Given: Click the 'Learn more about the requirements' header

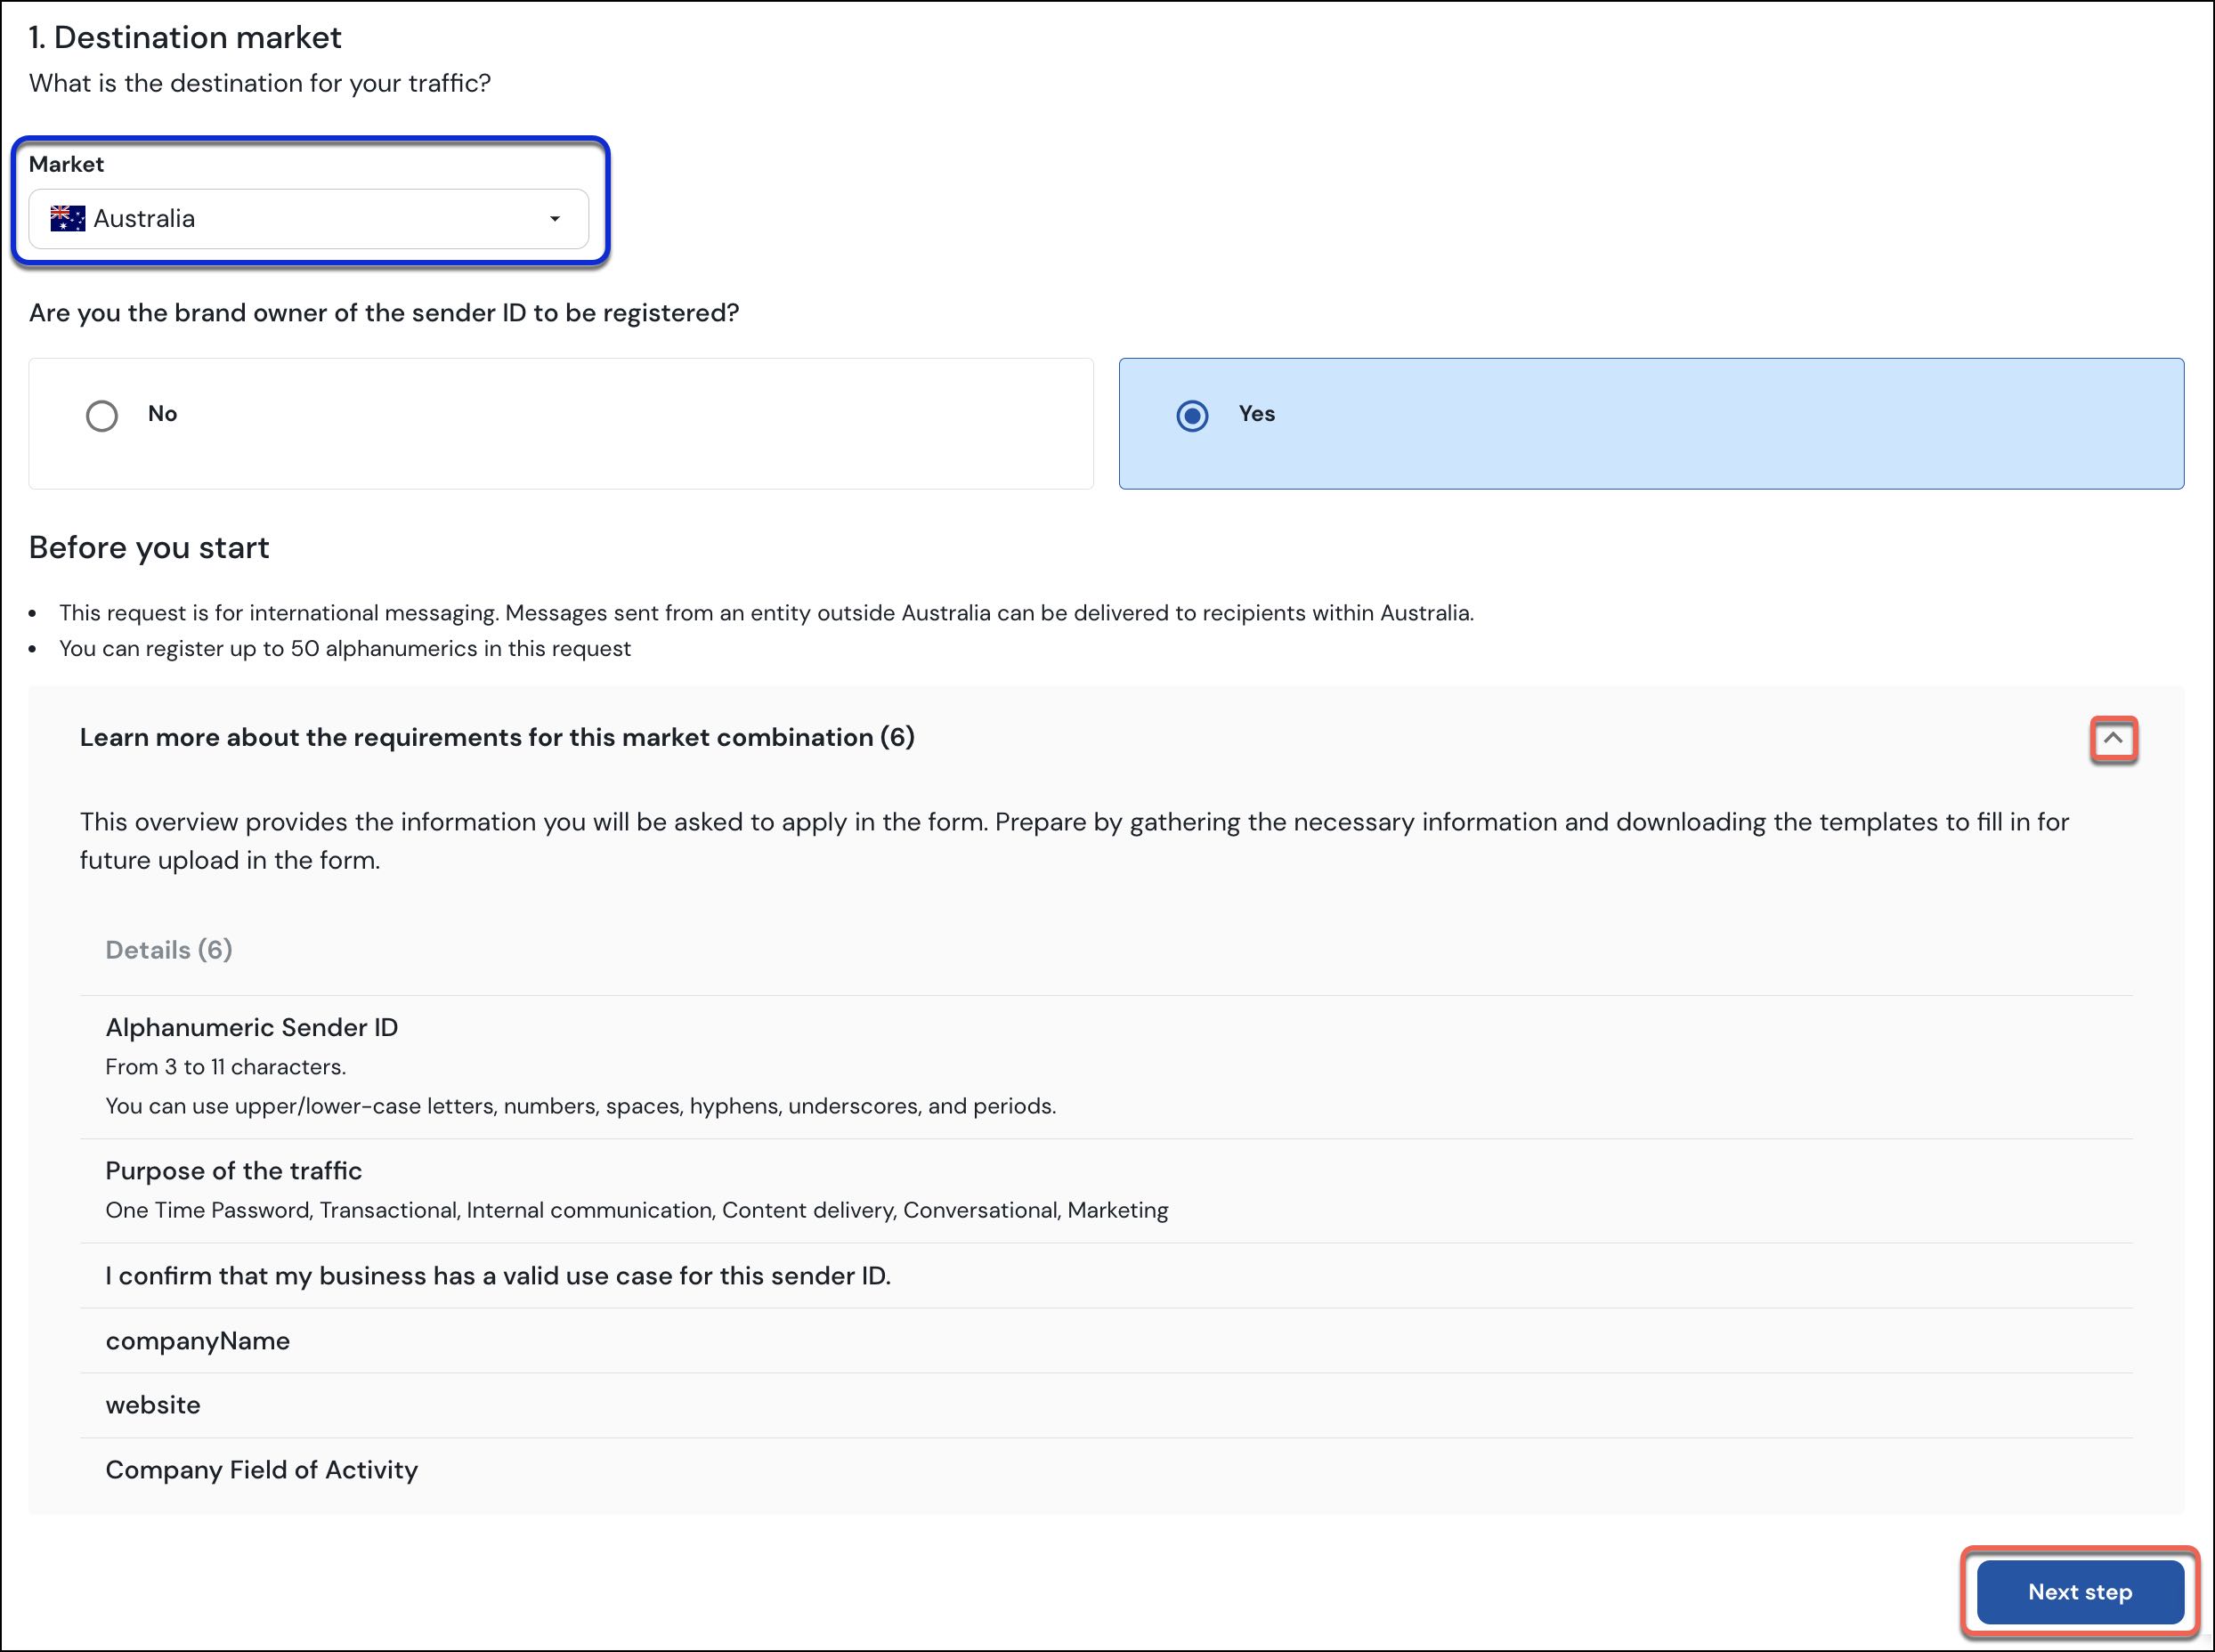Looking at the screenshot, I should (497, 737).
